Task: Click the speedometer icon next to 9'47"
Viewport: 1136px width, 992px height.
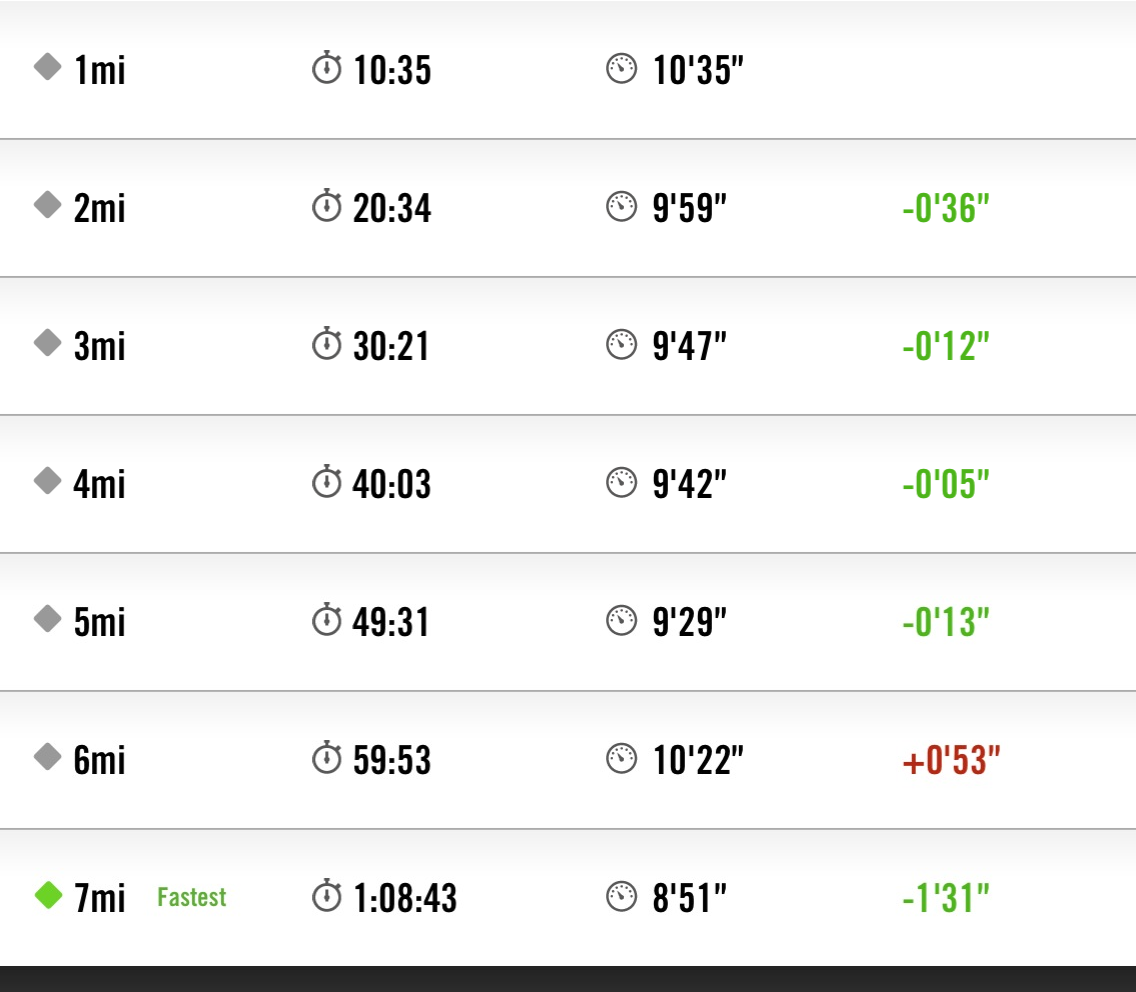Action: point(621,344)
